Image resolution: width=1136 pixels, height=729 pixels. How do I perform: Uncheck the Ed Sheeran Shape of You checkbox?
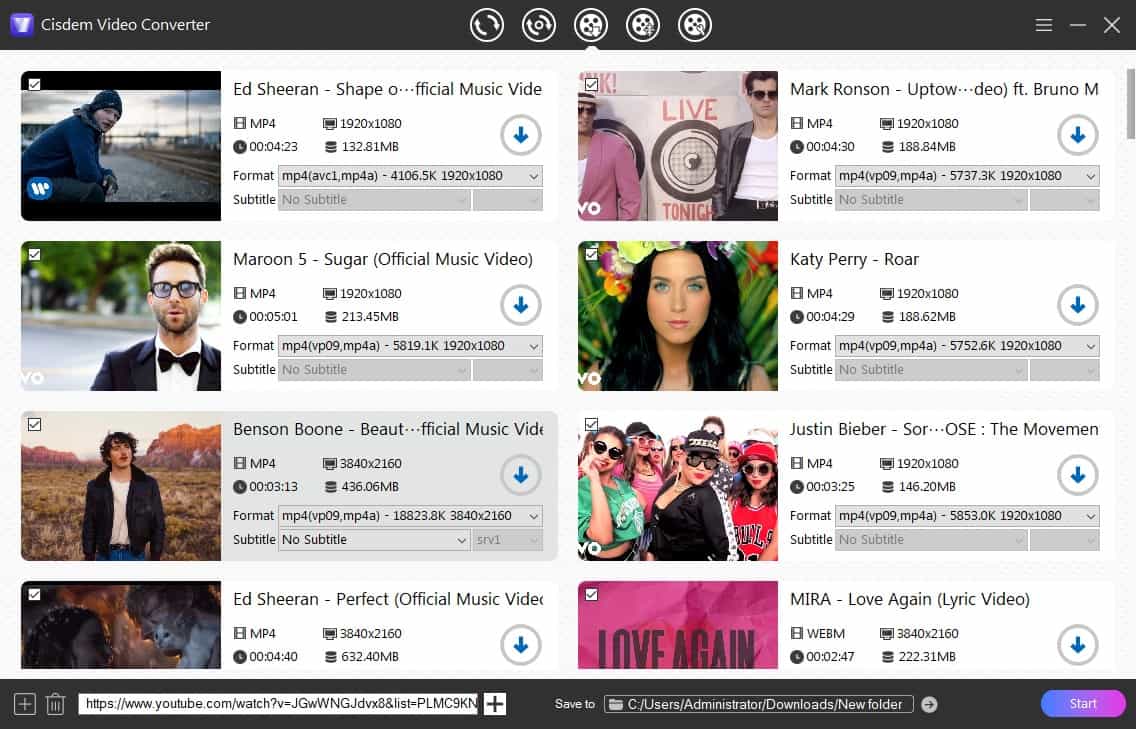[34, 84]
